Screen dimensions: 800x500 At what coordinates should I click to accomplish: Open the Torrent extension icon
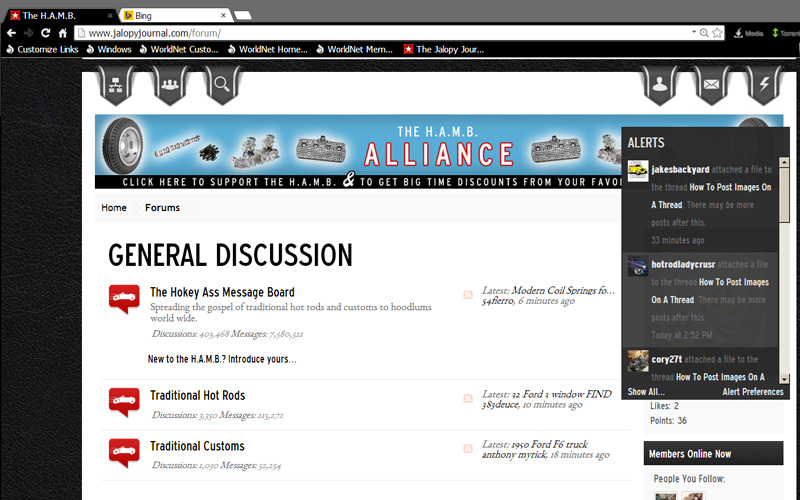[x=786, y=33]
